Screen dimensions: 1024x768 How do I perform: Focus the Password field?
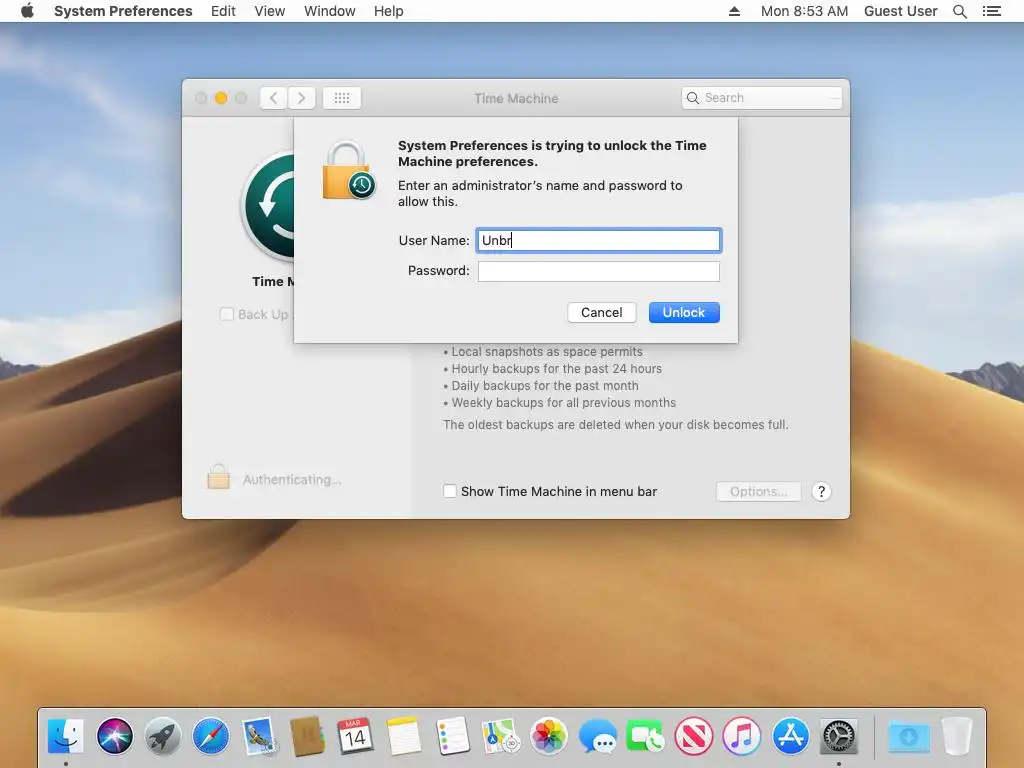[x=598, y=271]
